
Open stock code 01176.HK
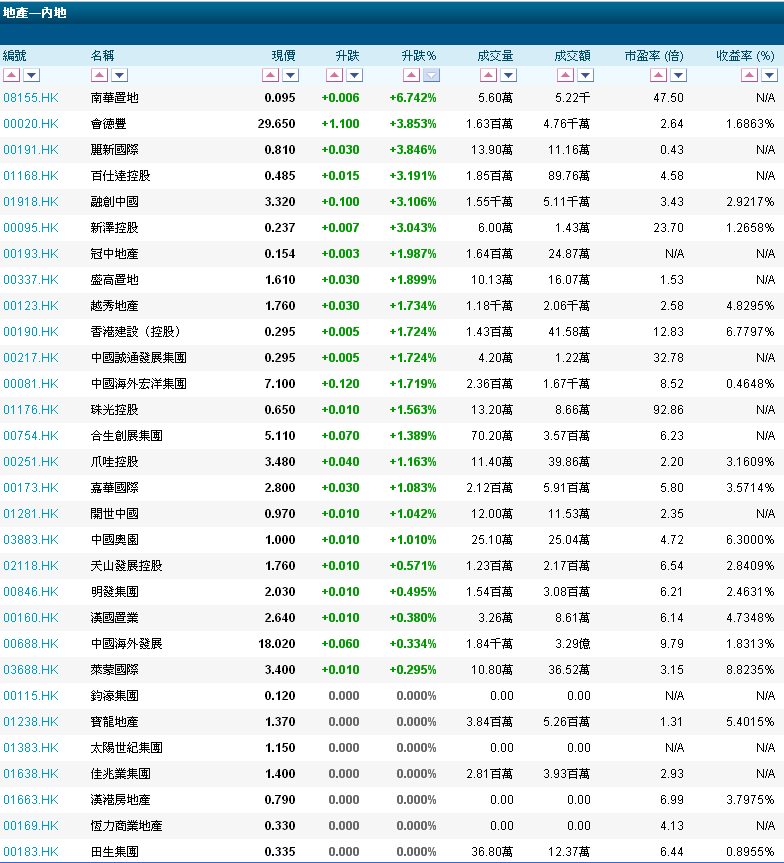coord(31,409)
